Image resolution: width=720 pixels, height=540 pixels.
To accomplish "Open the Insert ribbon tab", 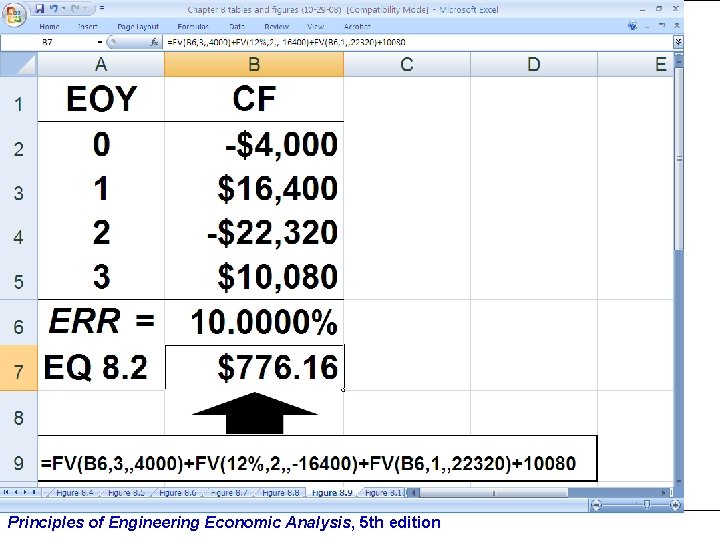I will tap(87, 27).
